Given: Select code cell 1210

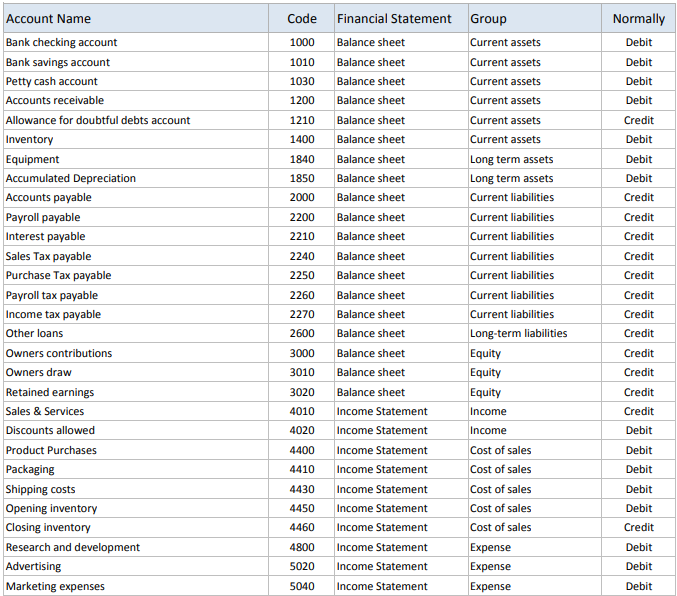Looking at the screenshot, I should coord(301,120).
